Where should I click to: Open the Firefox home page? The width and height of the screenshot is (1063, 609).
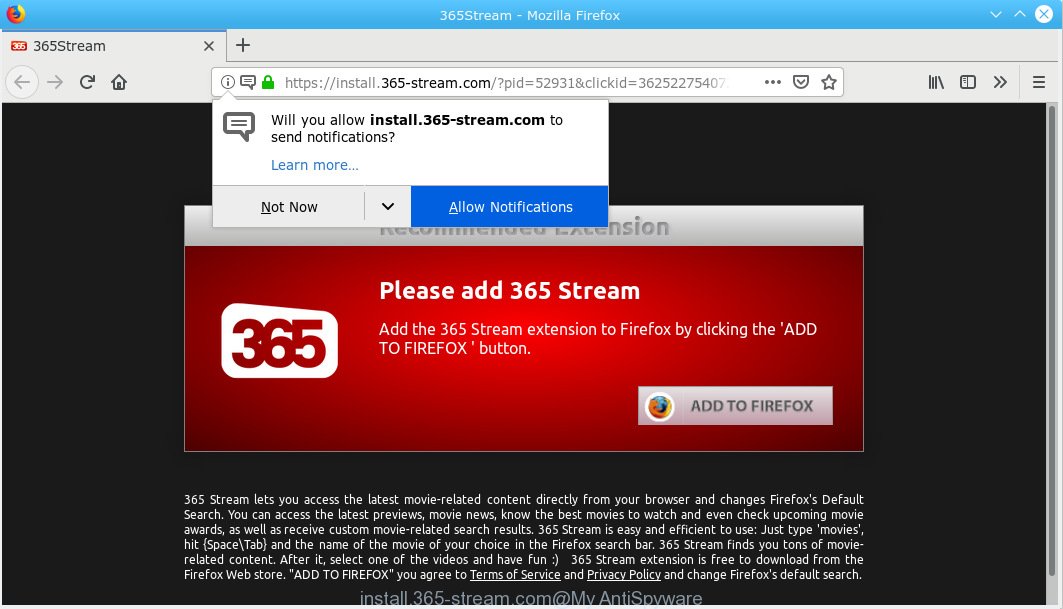pos(119,82)
